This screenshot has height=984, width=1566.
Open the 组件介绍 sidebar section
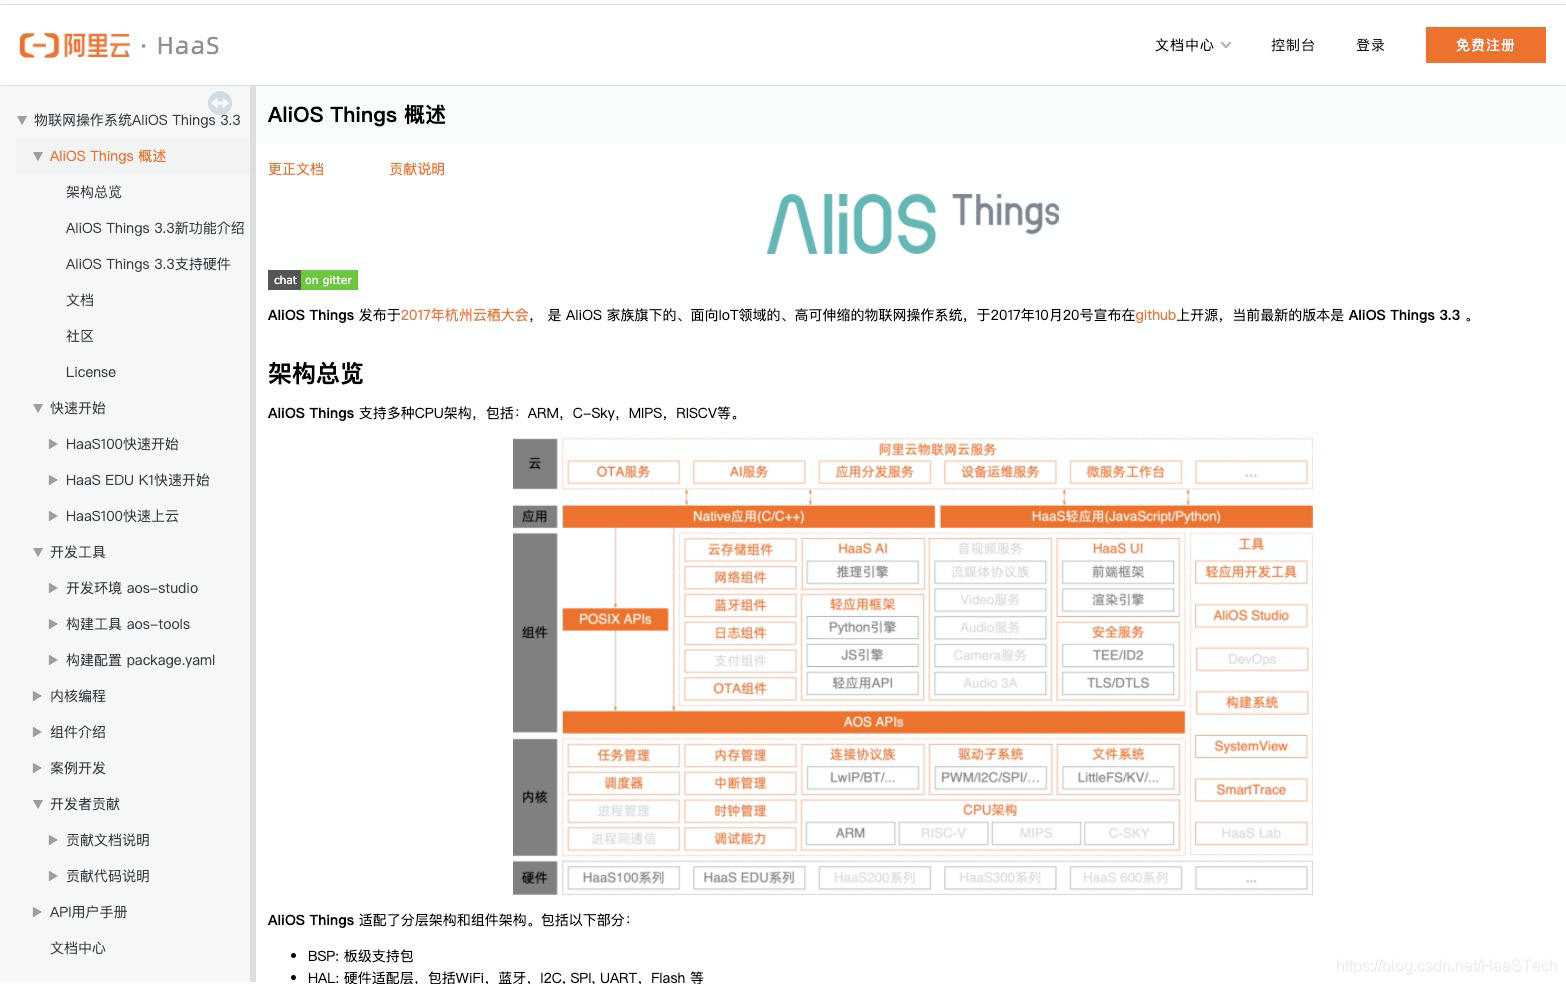pyautogui.click(x=78, y=732)
